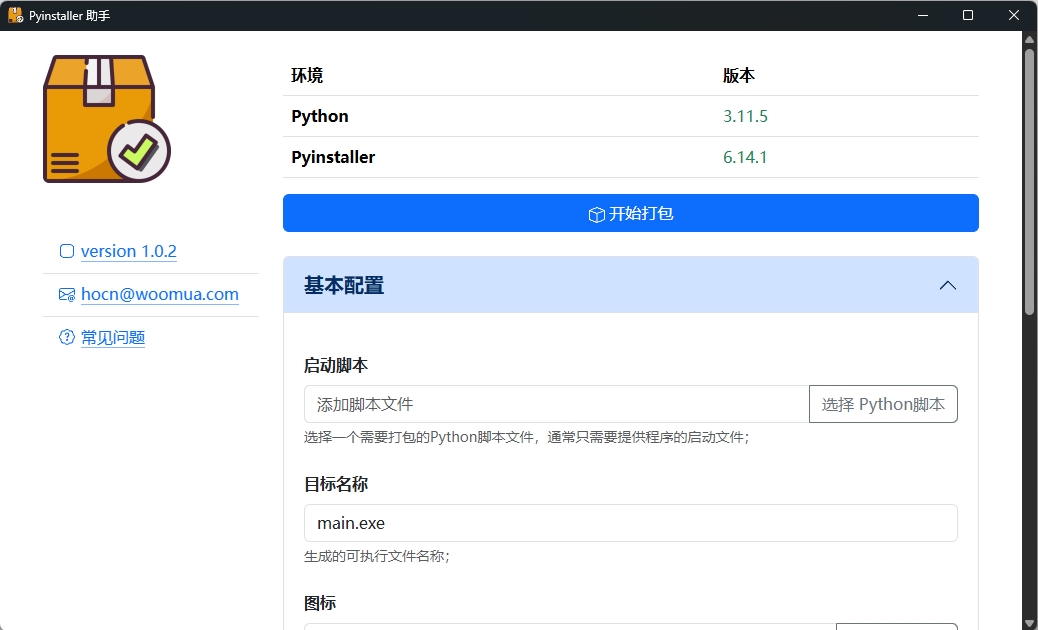1038x630 pixels.
Task: Click the 基本配置 section header title
Action: click(344, 285)
